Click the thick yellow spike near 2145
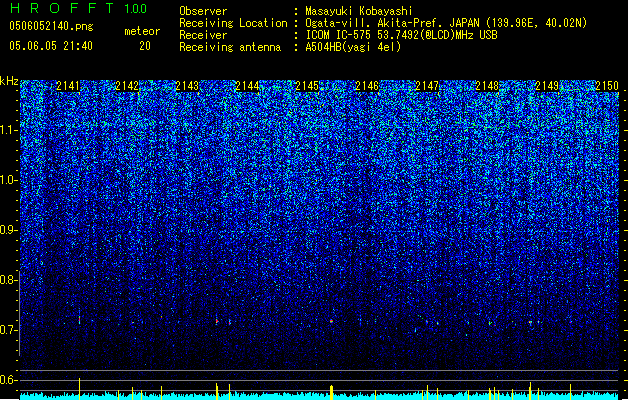Image resolution: width=629 pixels, height=400 pixels. coord(331,392)
